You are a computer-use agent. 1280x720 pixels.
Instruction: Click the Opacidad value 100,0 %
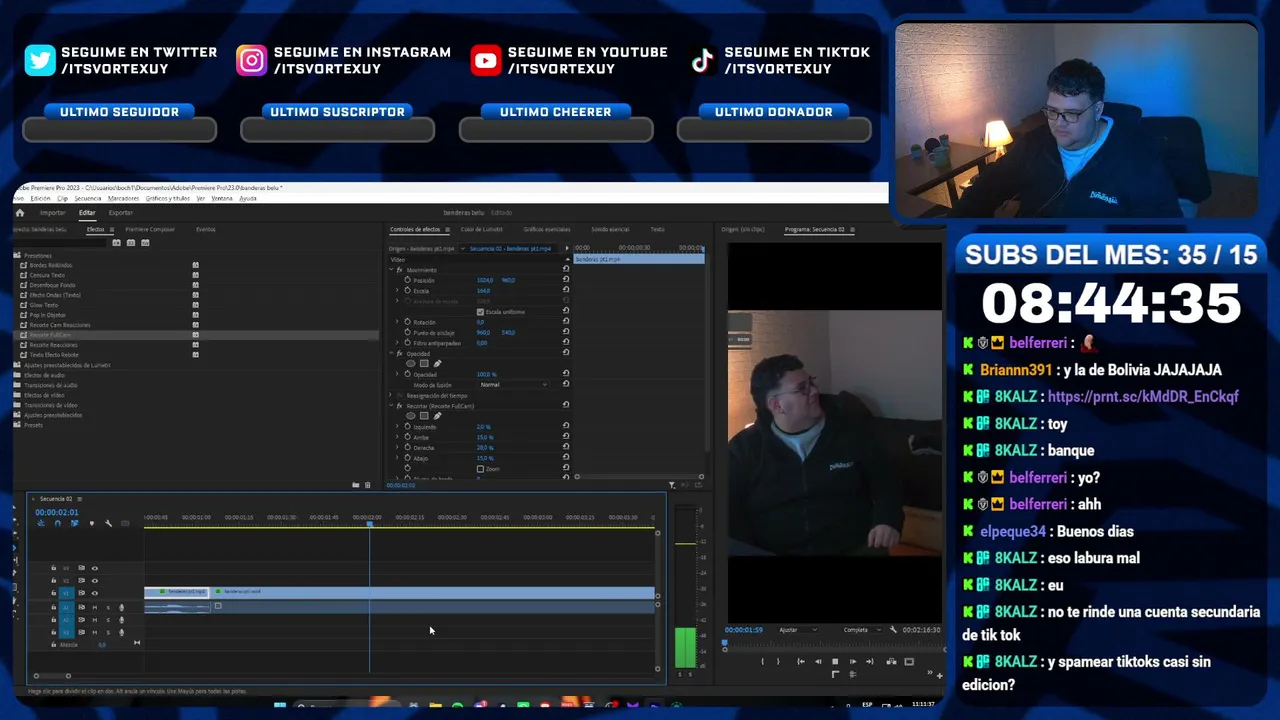[486, 374]
